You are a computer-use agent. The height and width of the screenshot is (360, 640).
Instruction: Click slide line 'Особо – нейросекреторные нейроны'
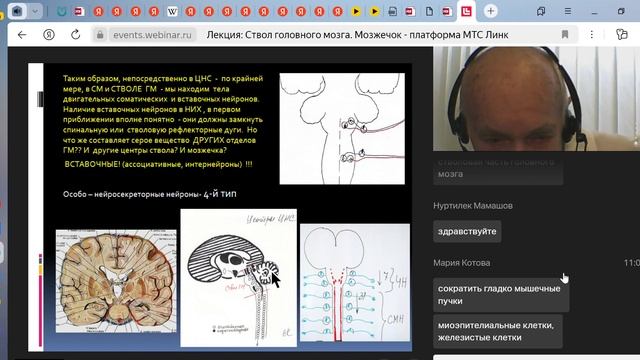click(x=132, y=194)
